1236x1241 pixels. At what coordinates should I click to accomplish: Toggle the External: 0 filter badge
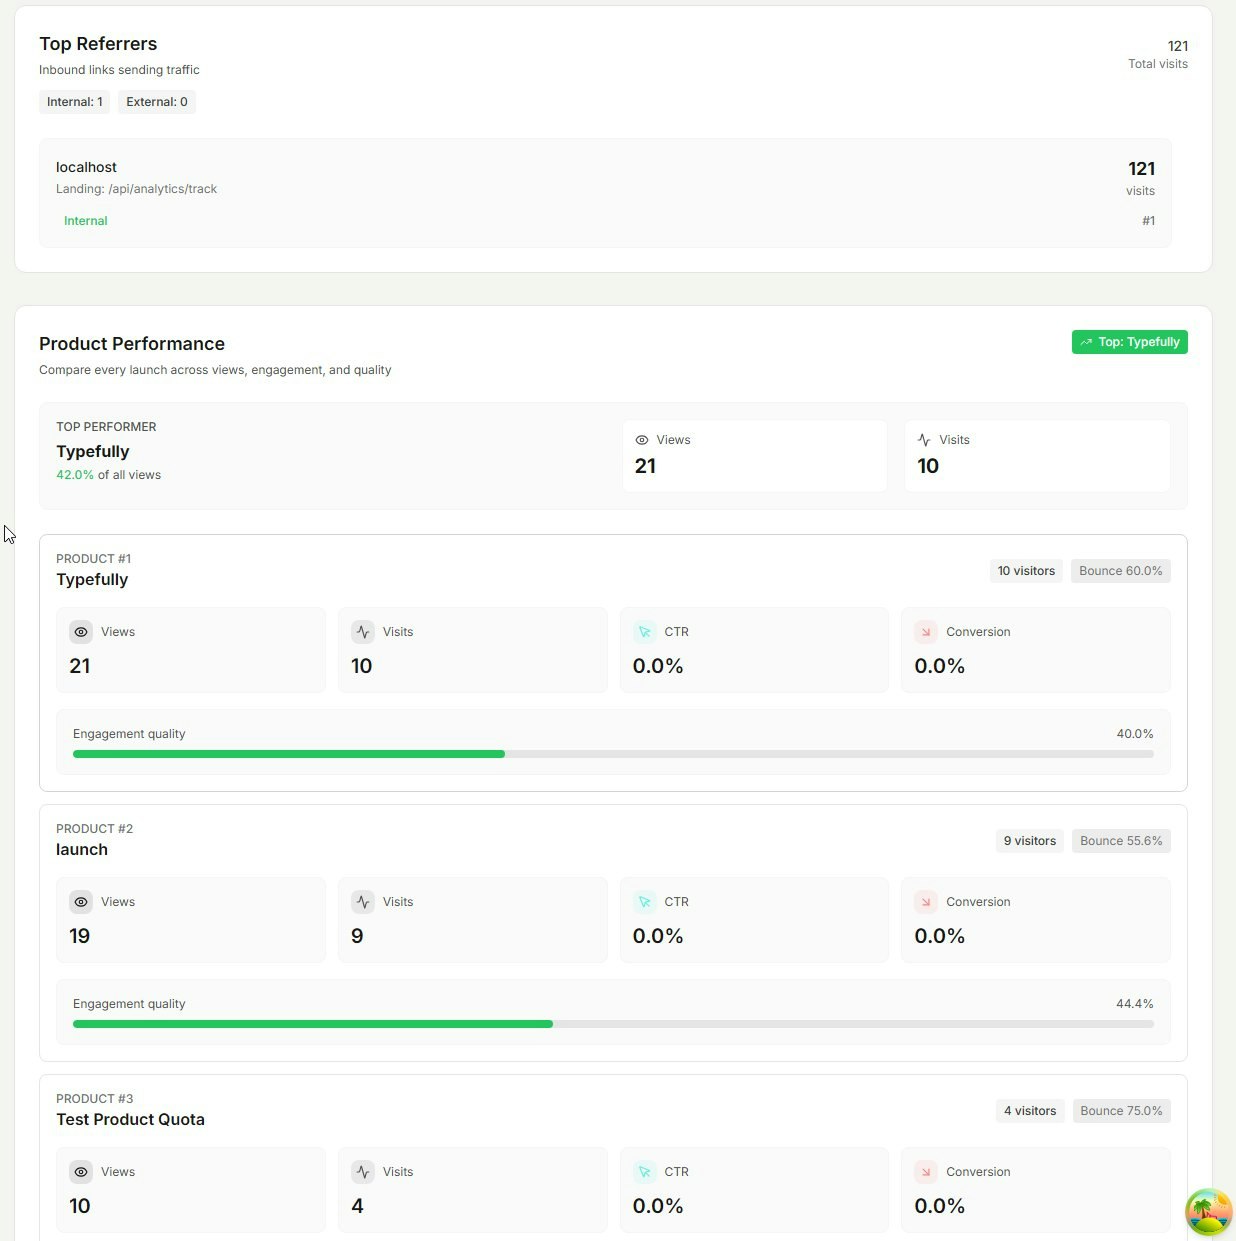(156, 101)
